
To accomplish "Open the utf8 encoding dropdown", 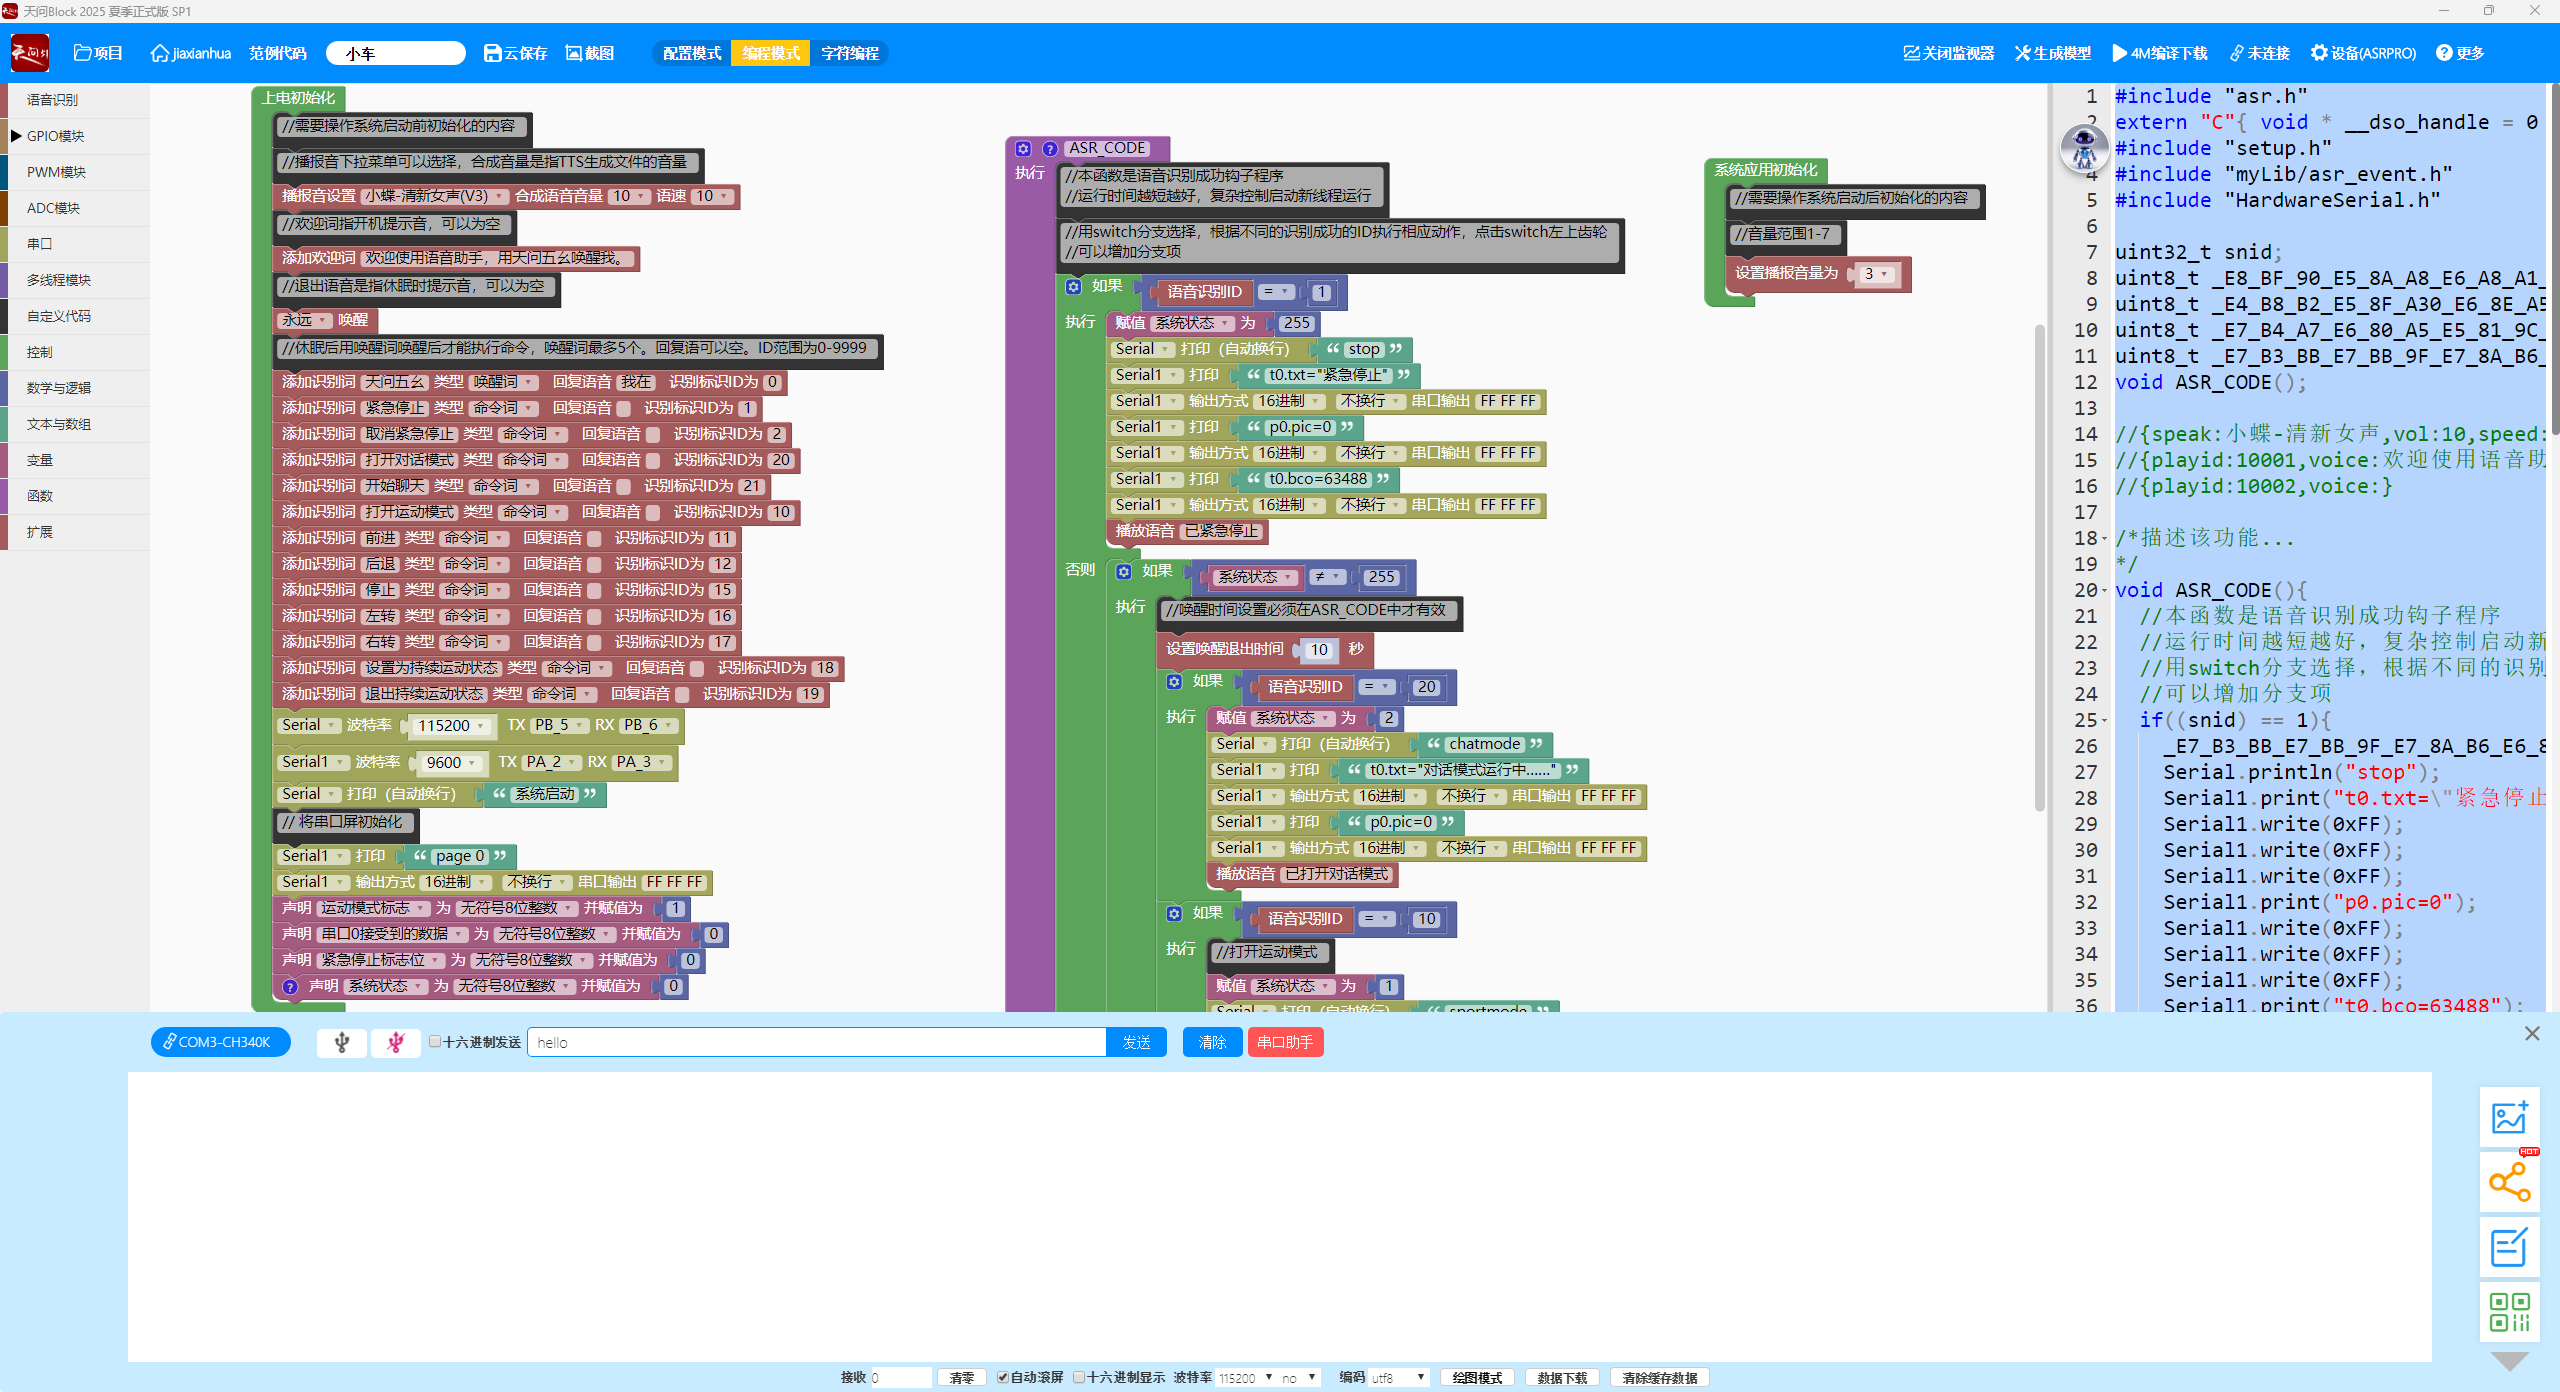I will (x=1397, y=1377).
